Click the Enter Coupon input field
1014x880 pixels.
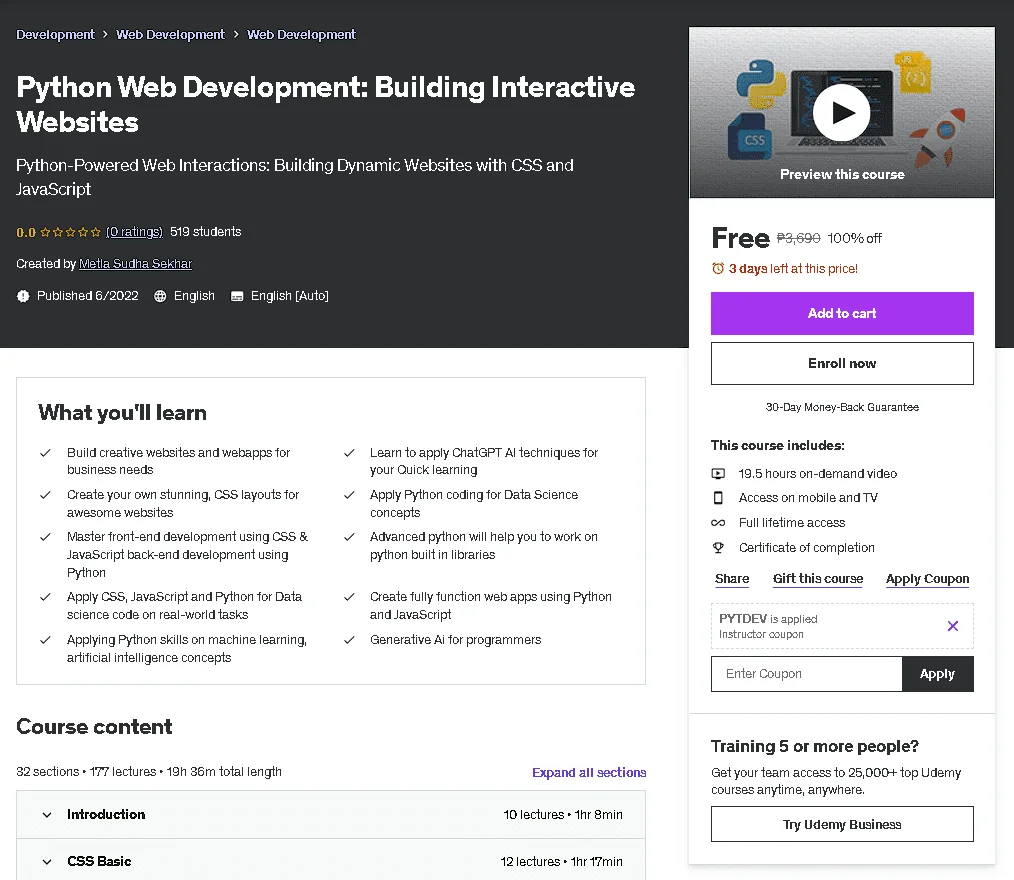tap(806, 674)
